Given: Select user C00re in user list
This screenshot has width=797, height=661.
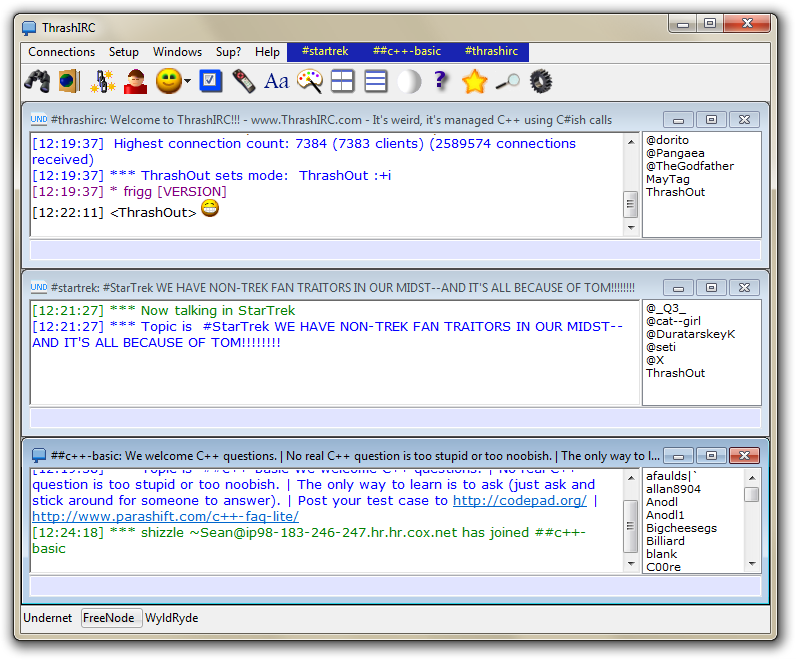Looking at the screenshot, I should pyautogui.click(x=663, y=567).
